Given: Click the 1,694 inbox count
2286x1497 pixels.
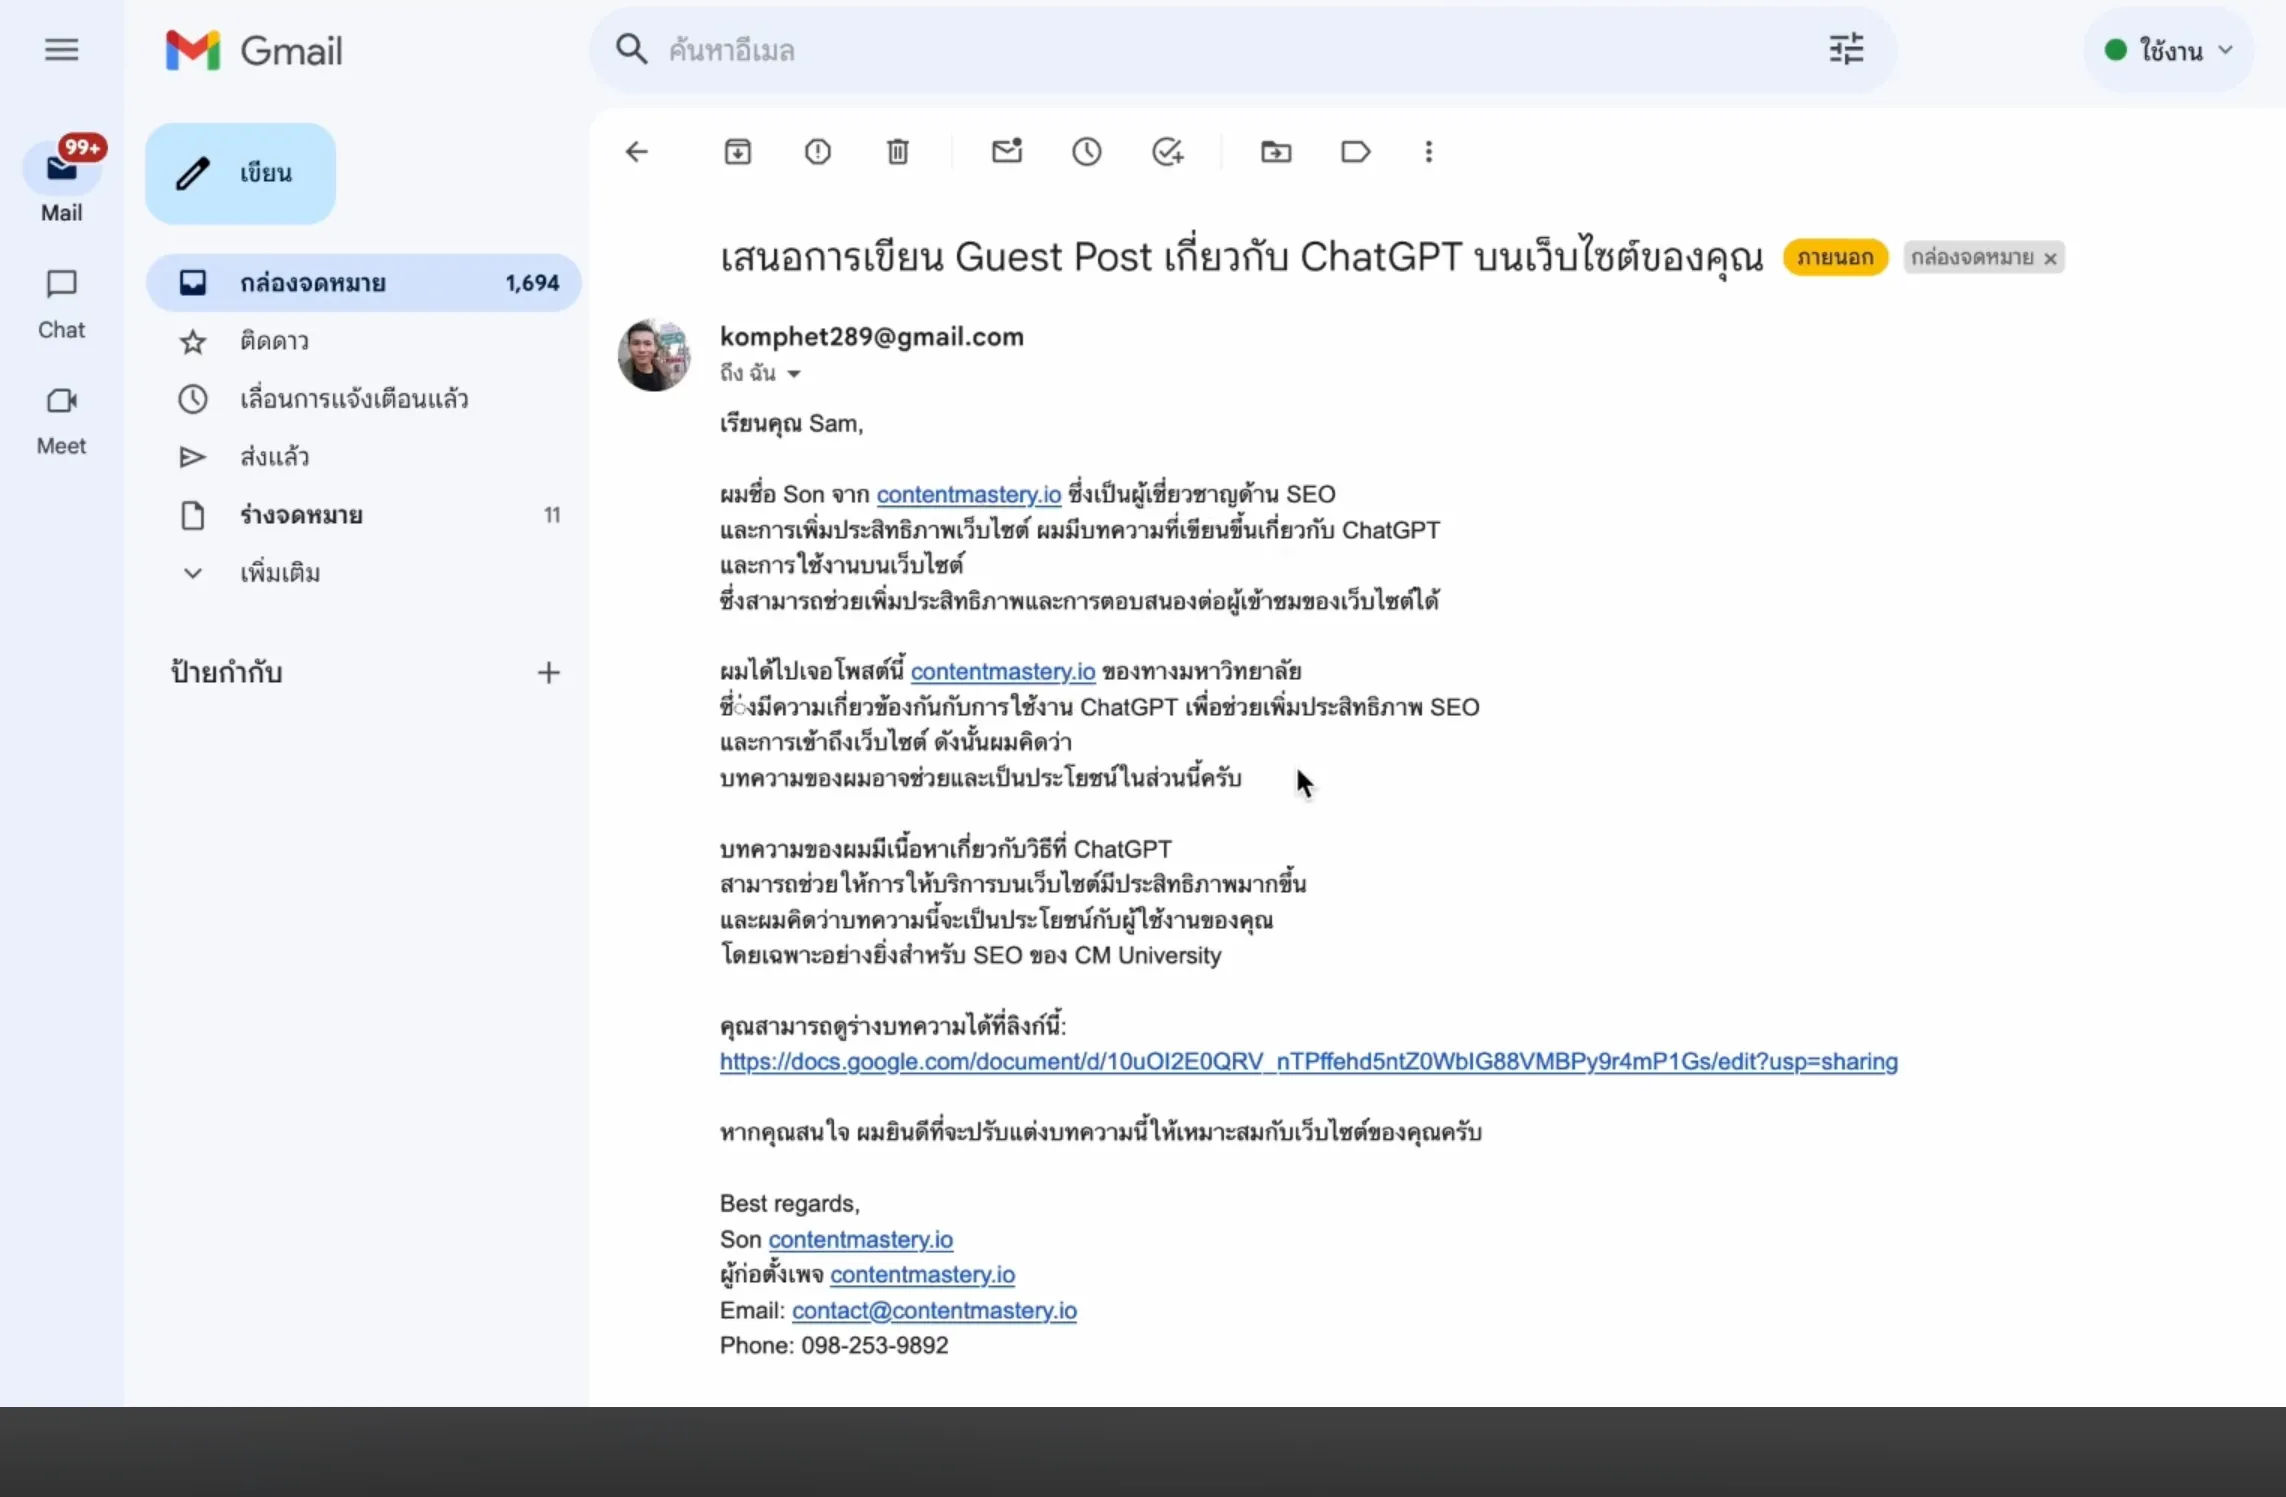Looking at the screenshot, I should (532, 283).
